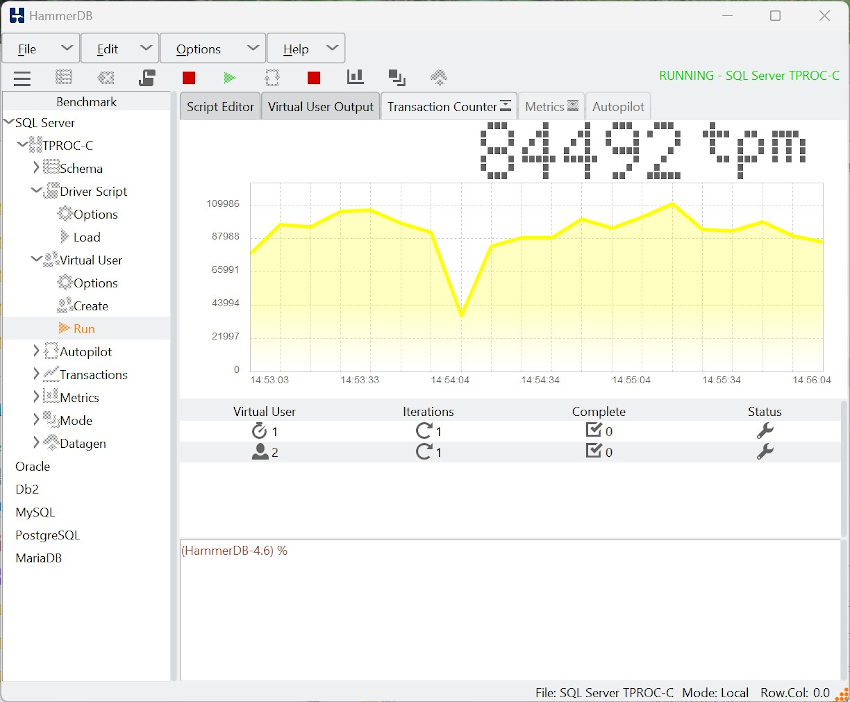The height and width of the screenshot is (702, 850).
Task: Click the status wrench for virtual user 1
Action: (x=765, y=431)
